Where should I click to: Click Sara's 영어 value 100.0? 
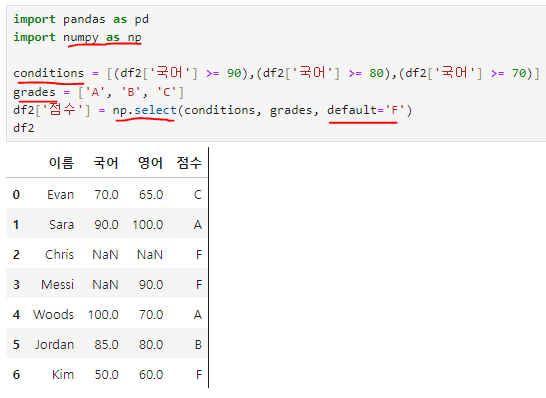tap(148, 225)
